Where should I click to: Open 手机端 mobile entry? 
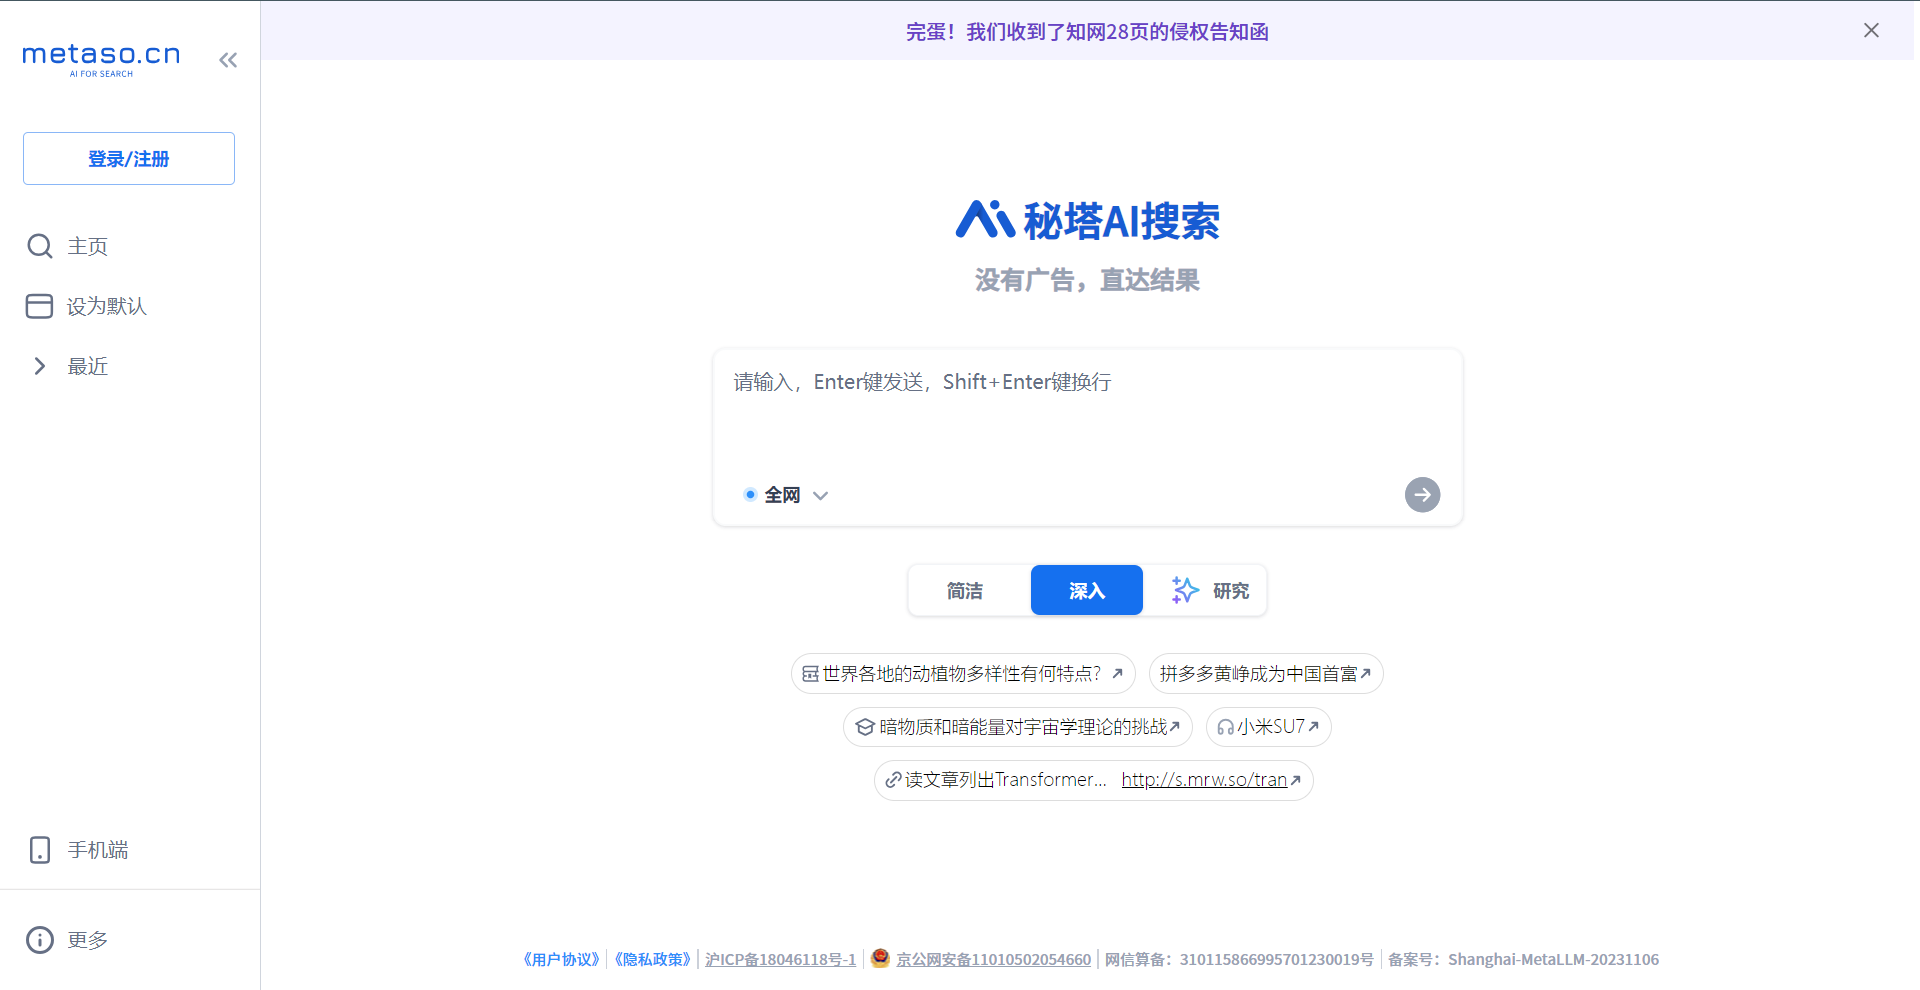tap(98, 850)
